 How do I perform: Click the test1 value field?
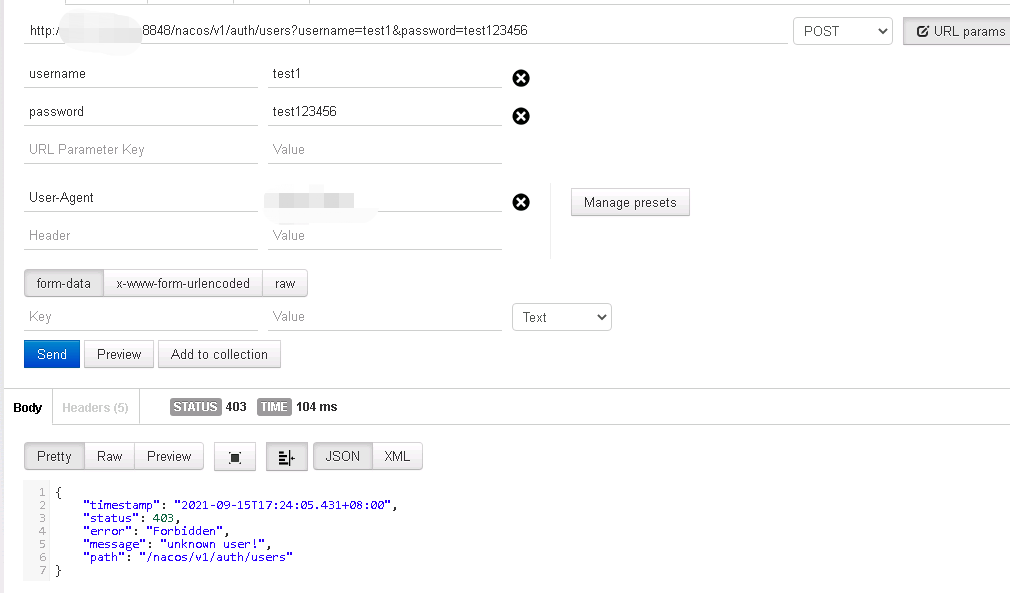tap(385, 74)
